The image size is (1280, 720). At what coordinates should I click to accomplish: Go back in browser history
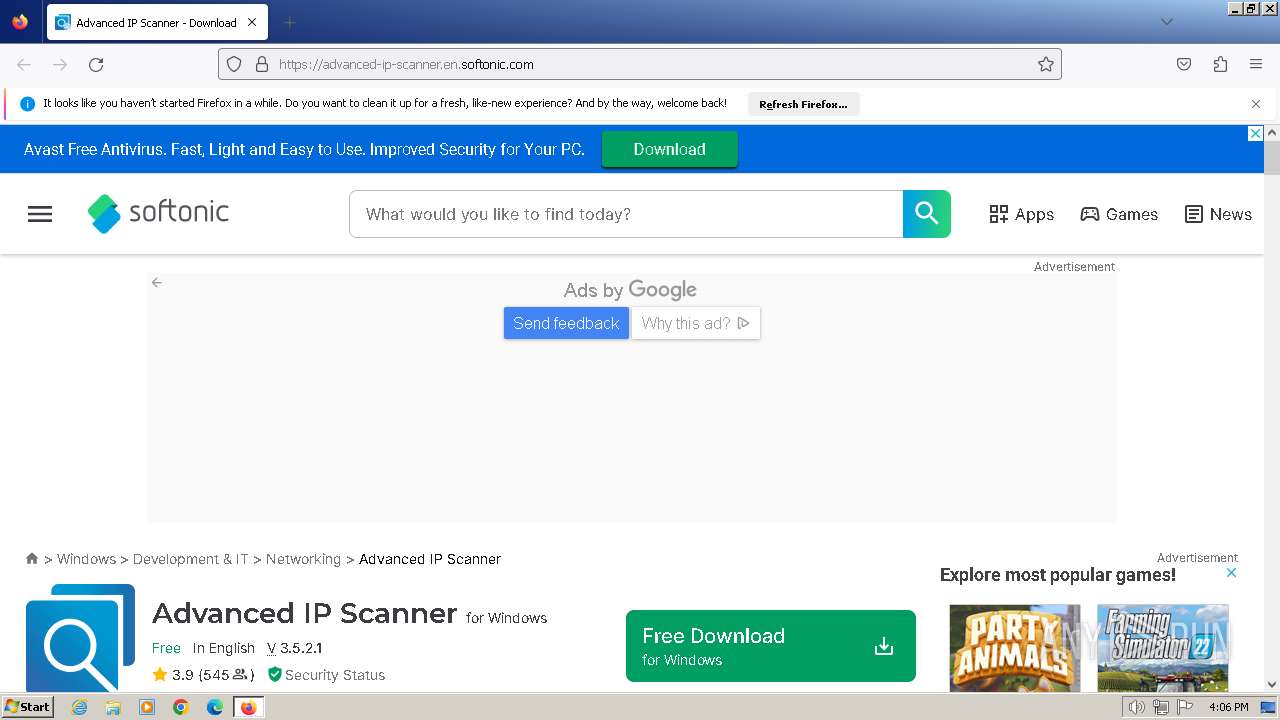click(x=24, y=64)
